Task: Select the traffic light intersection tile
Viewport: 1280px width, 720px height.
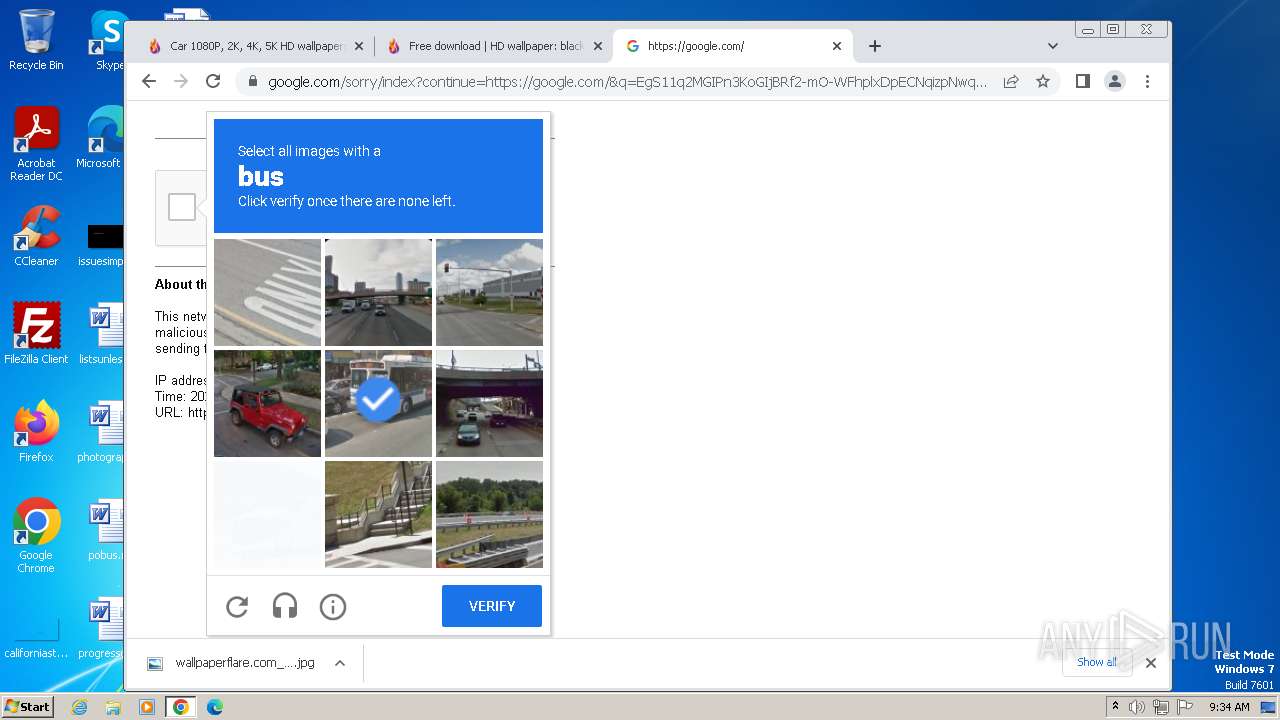Action: click(x=489, y=292)
